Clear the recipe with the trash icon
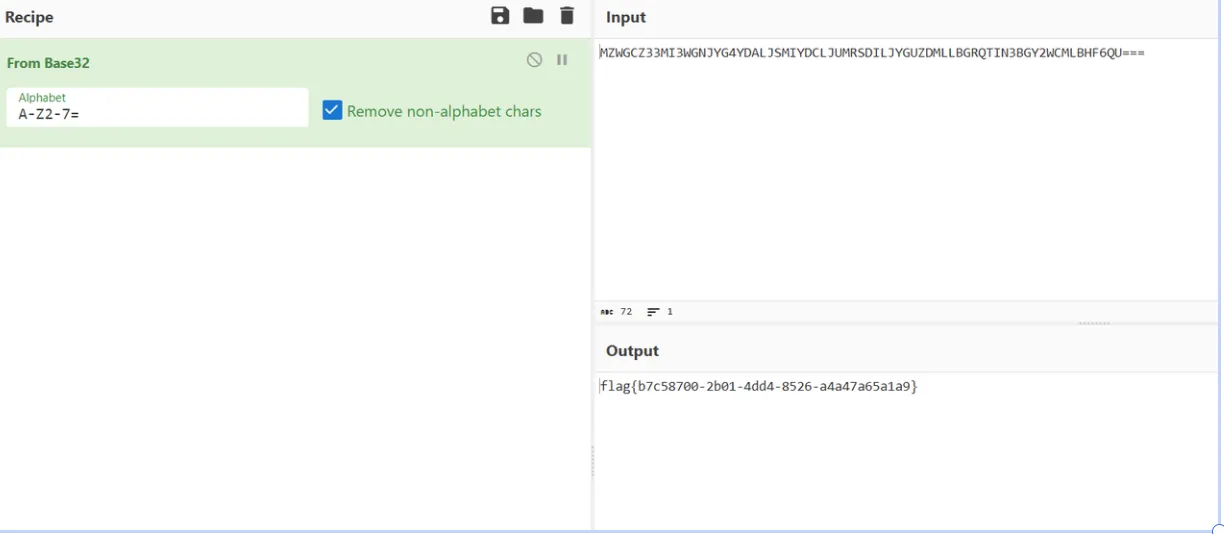1224x534 pixels. coord(567,16)
